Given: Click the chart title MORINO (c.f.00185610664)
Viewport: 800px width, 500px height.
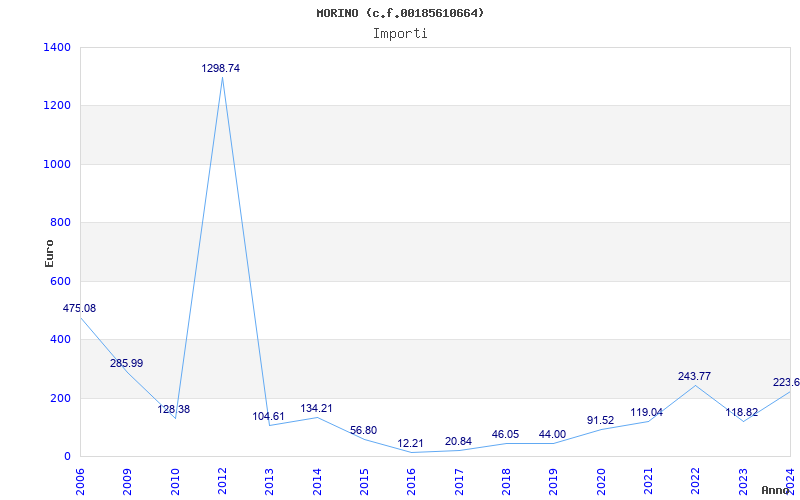Looking at the screenshot, I should 400,13.
